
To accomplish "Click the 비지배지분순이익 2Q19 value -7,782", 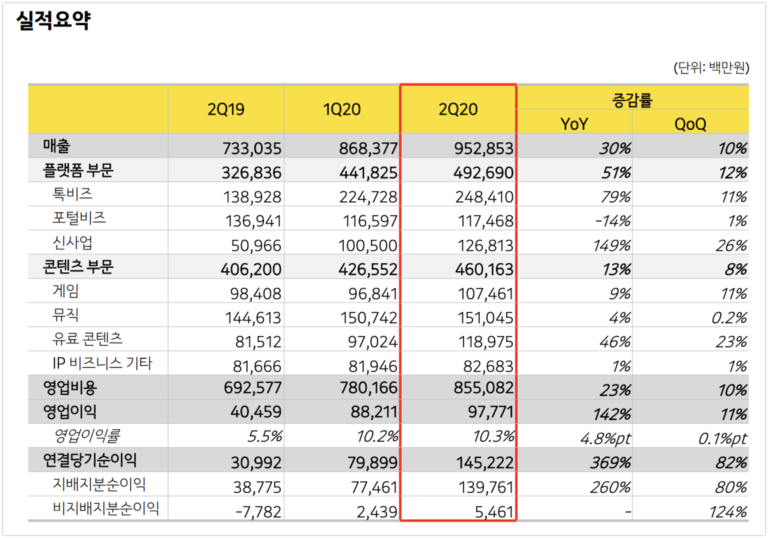I will click(x=258, y=512).
